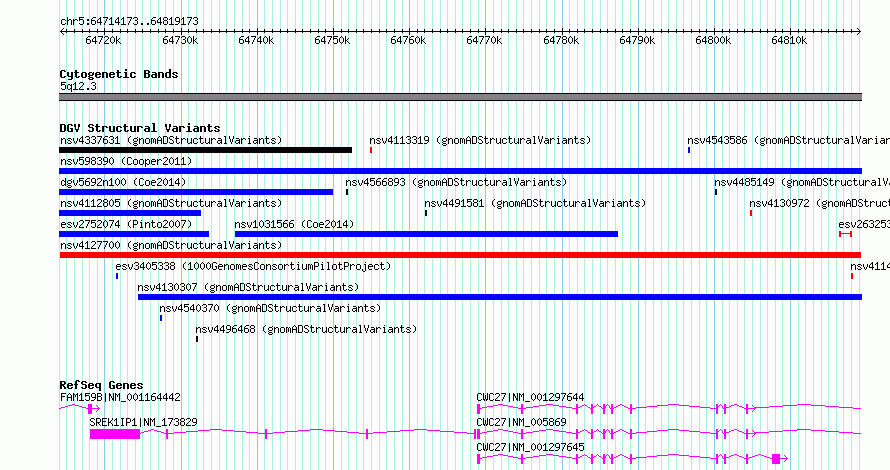Open nsv4112805 variant label

pos(171,203)
